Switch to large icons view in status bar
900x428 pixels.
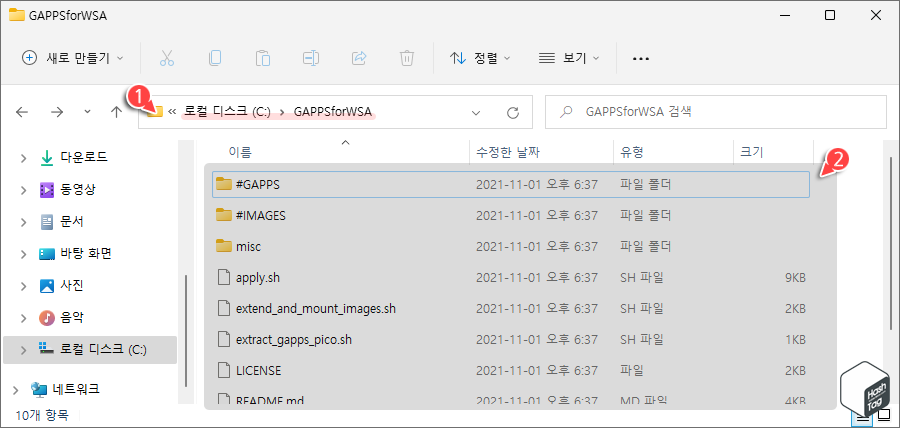884,417
